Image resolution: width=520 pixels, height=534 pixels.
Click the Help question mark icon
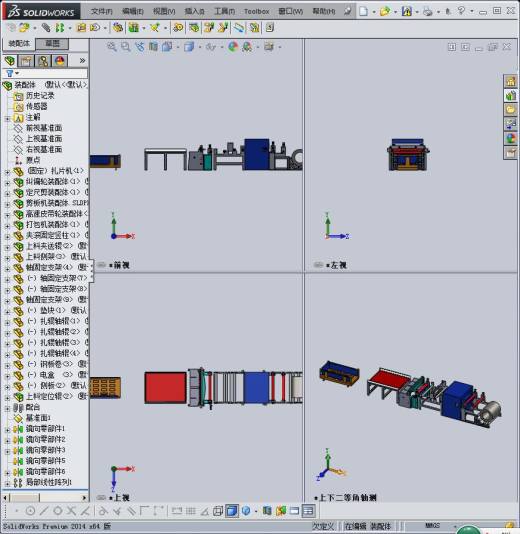(461, 11)
